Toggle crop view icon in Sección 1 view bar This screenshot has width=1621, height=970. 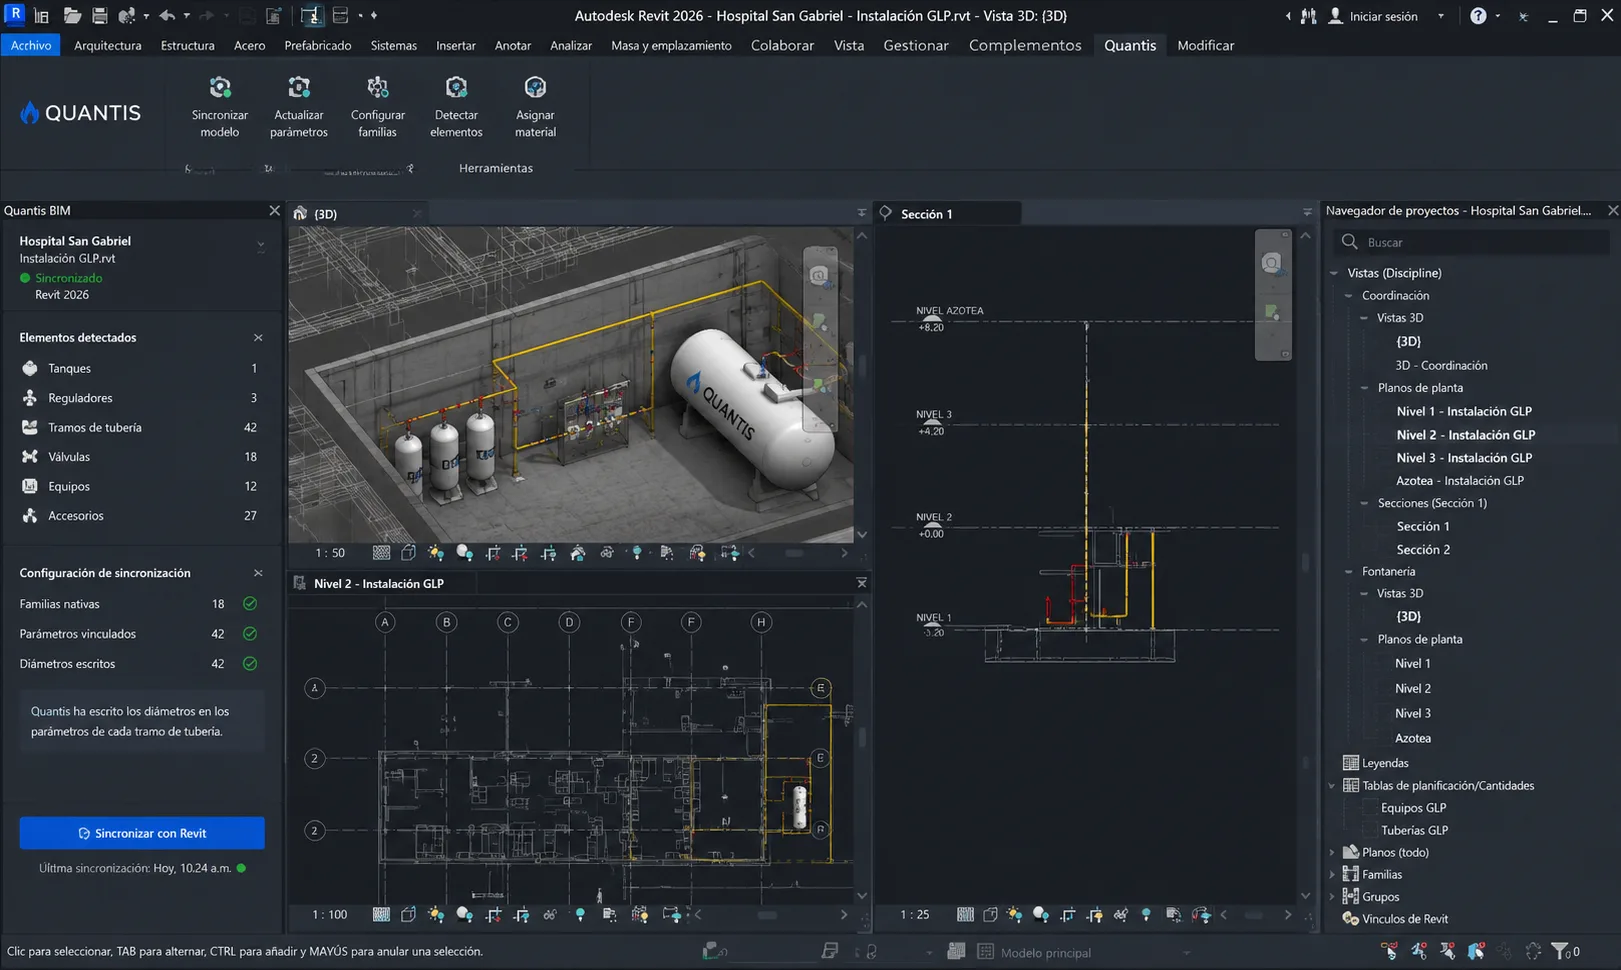(1068, 914)
